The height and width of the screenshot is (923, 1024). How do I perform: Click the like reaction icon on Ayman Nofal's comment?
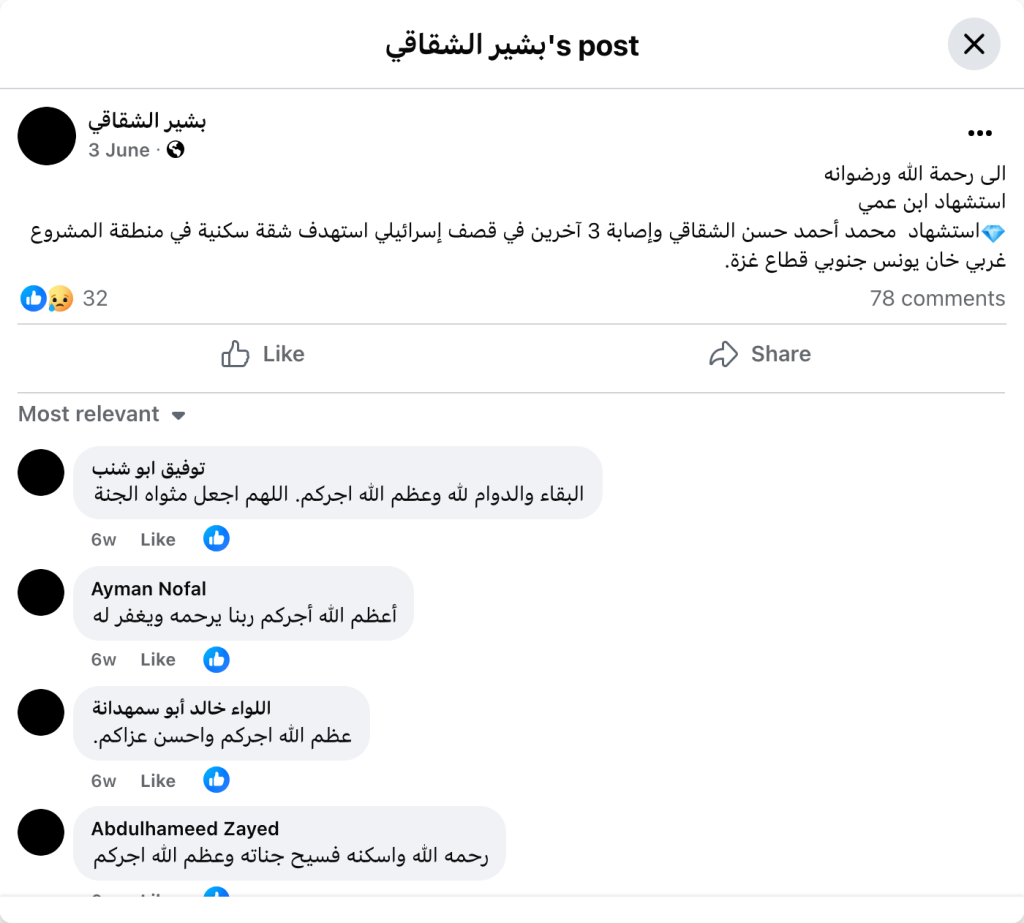point(216,659)
